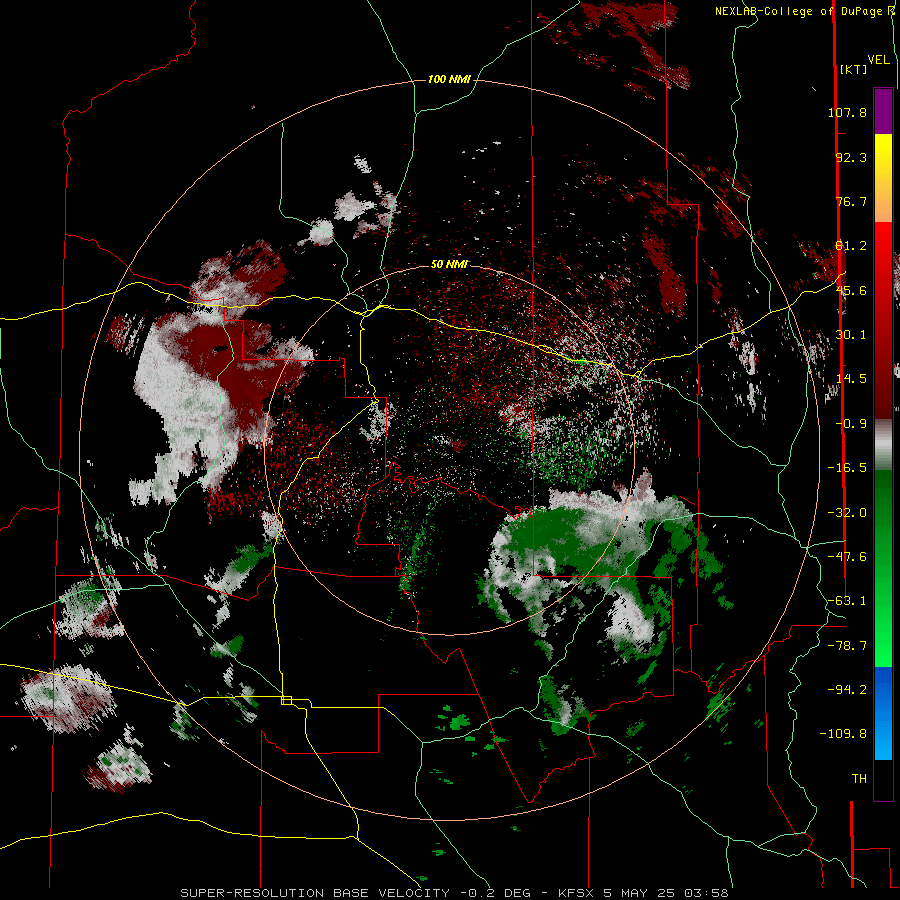Screen dimensions: 900x900
Task: Click the -32.0 legend value
Action: point(847,513)
